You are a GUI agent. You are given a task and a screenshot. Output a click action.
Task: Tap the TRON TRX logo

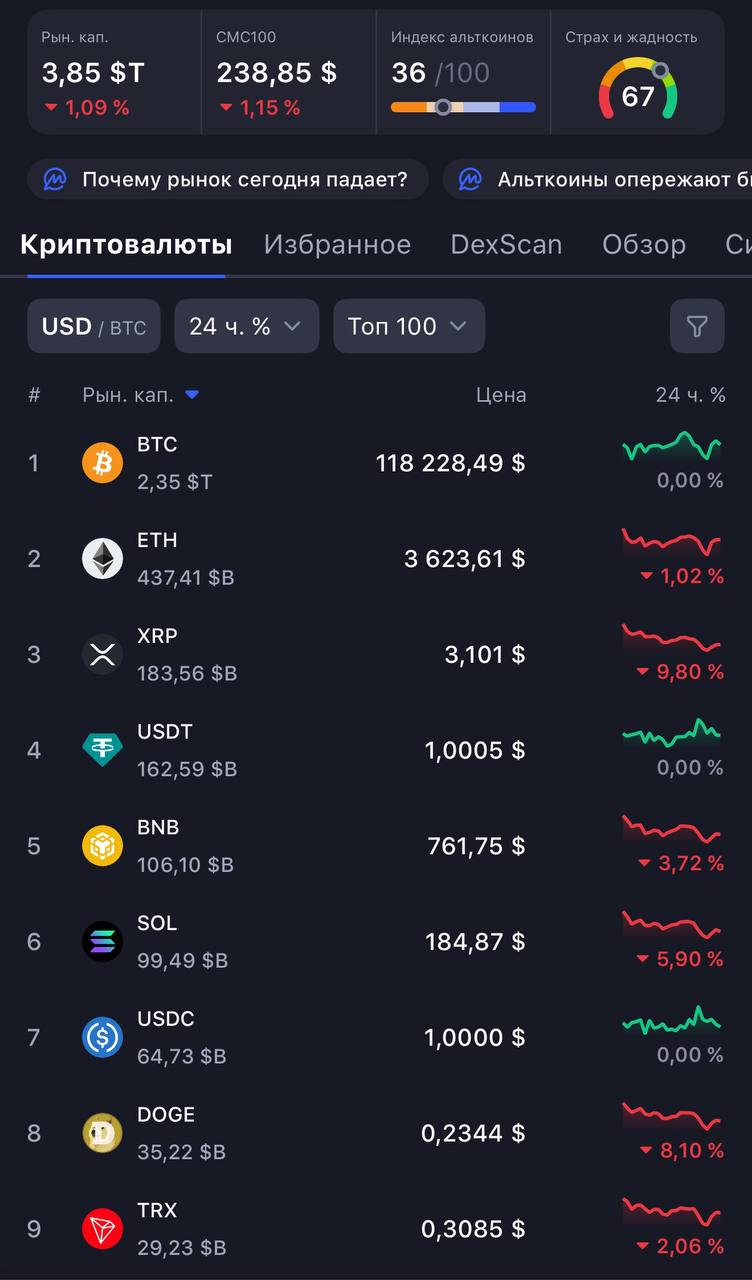tap(102, 1229)
